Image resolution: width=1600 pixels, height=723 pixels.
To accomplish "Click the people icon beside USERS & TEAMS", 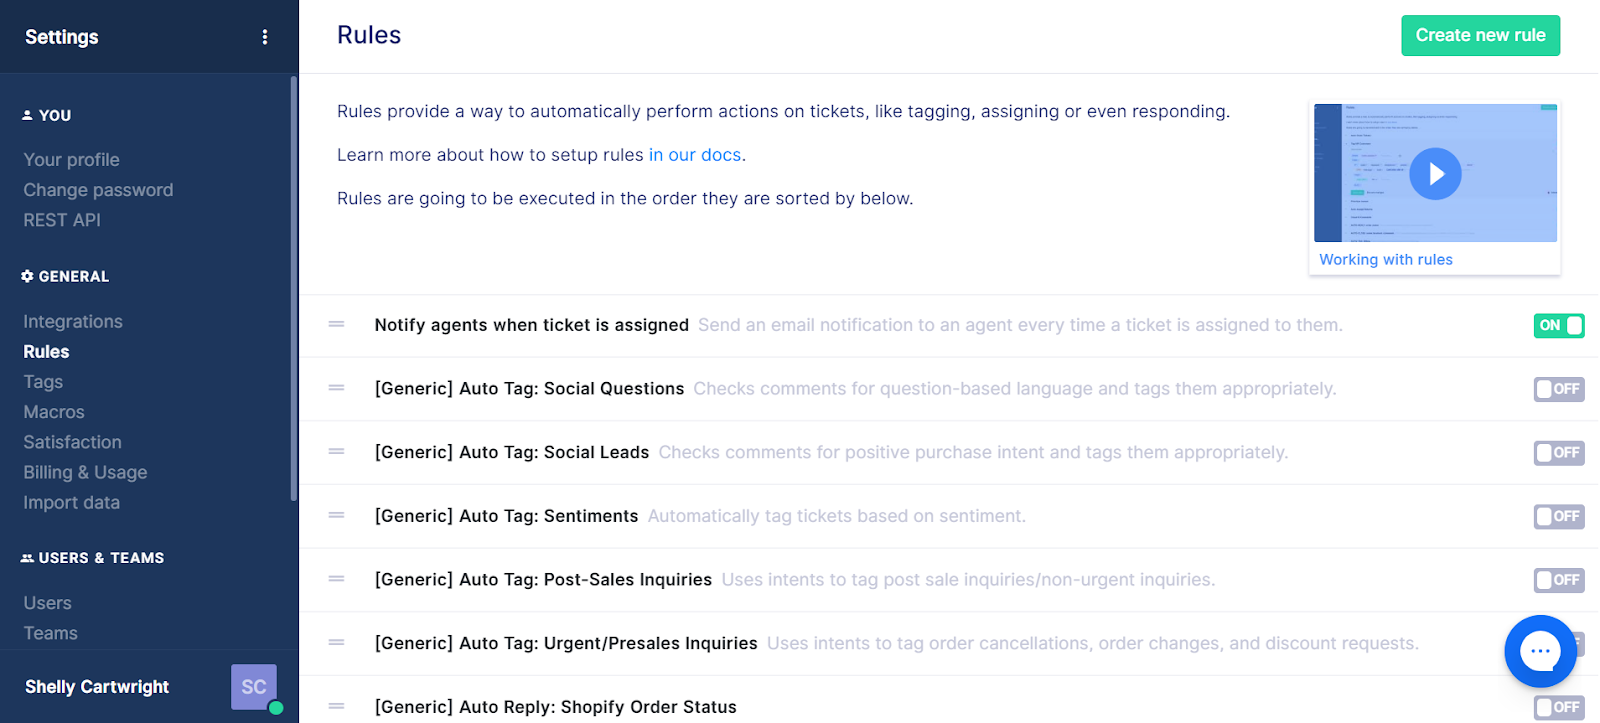I will point(27,558).
